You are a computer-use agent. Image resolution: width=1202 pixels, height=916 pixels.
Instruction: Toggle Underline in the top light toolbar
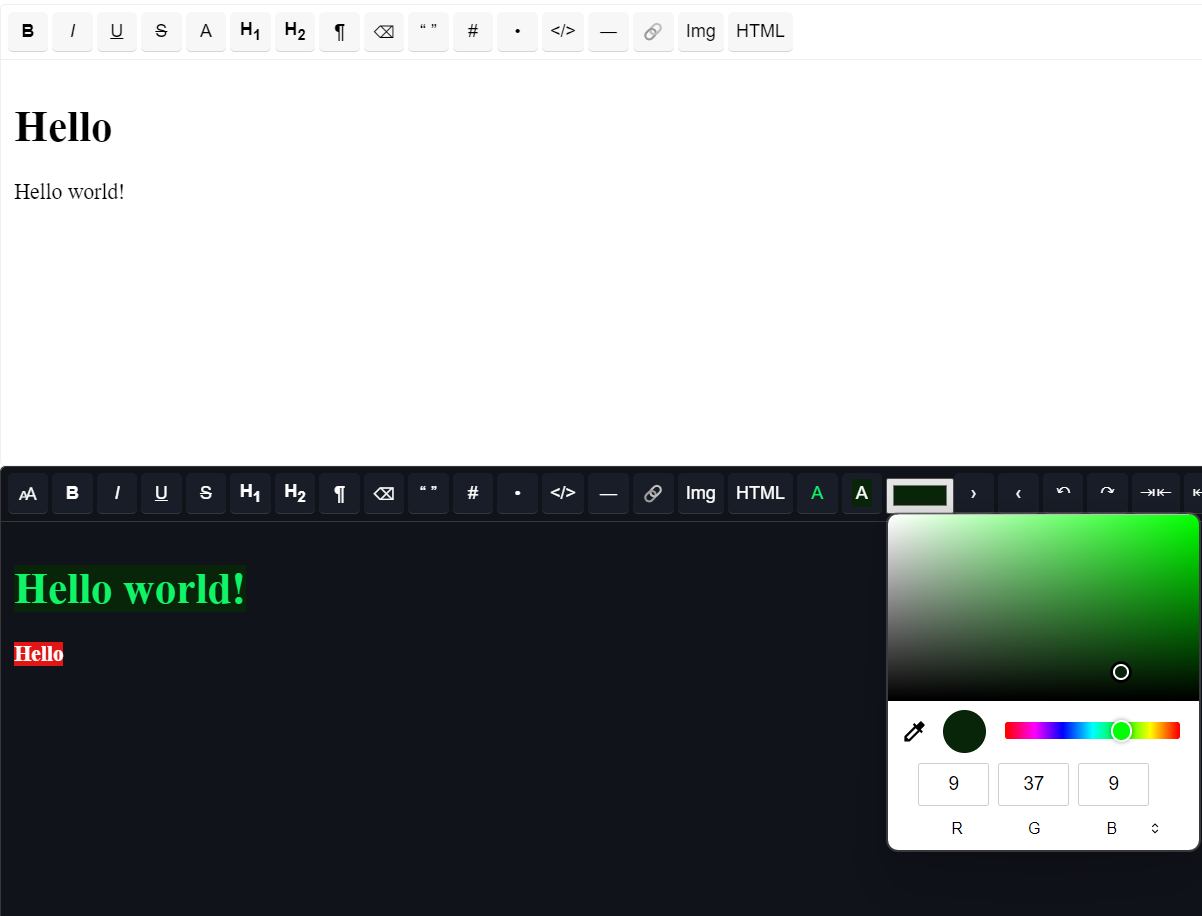click(x=117, y=32)
